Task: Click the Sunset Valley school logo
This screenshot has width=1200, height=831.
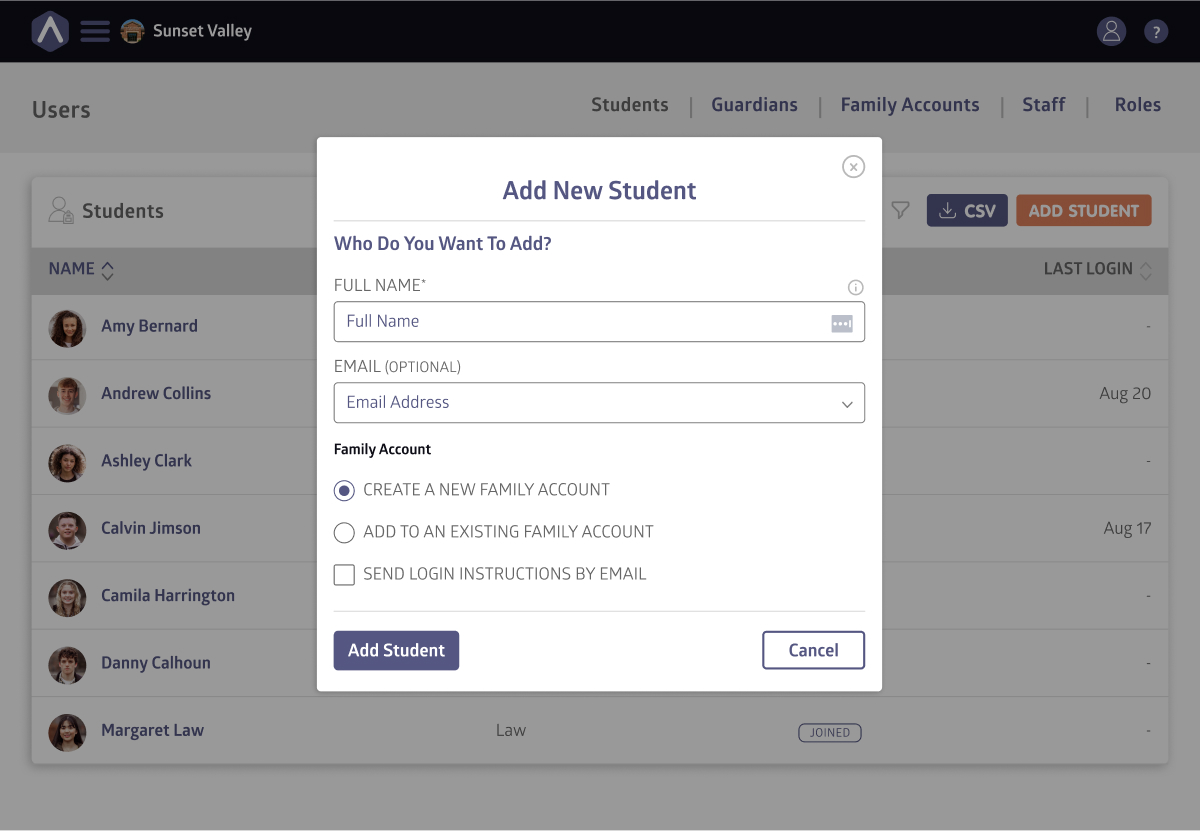Action: pos(132,31)
